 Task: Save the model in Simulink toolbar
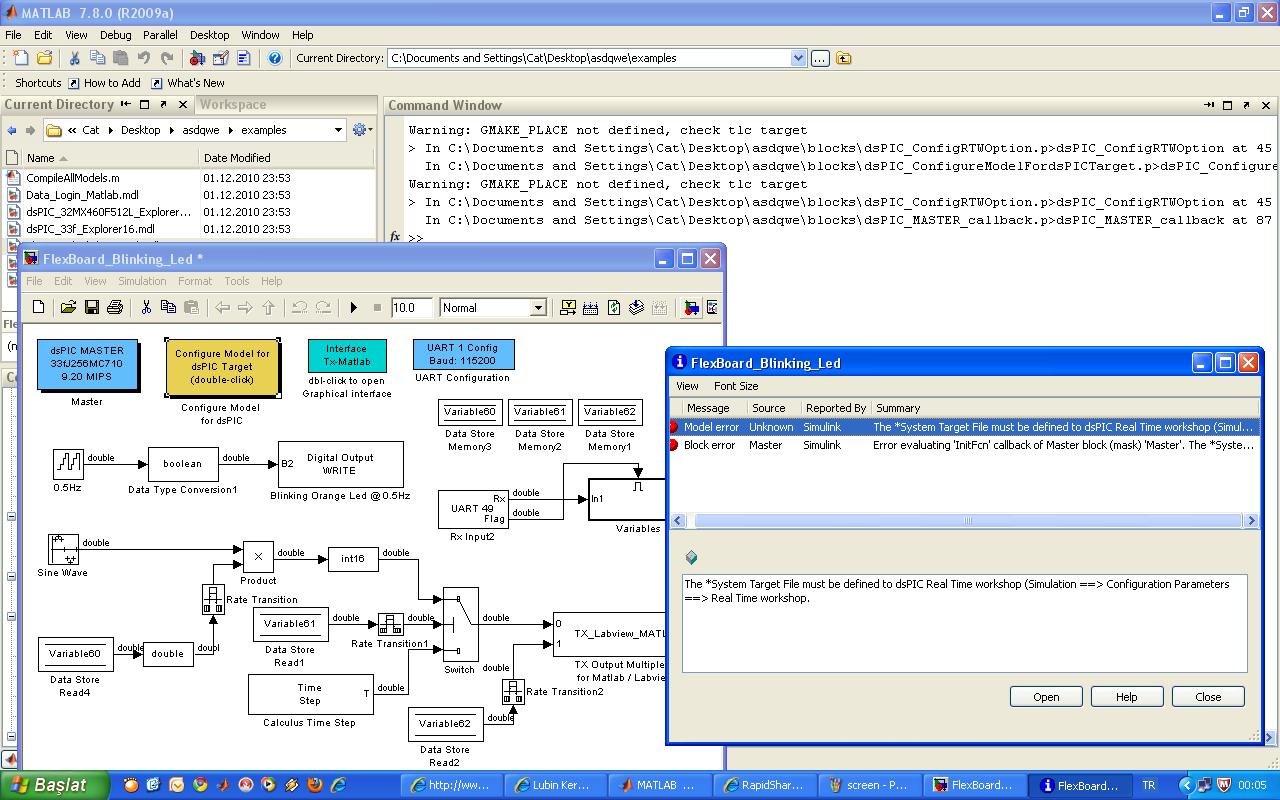pyautogui.click(x=91, y=308)
